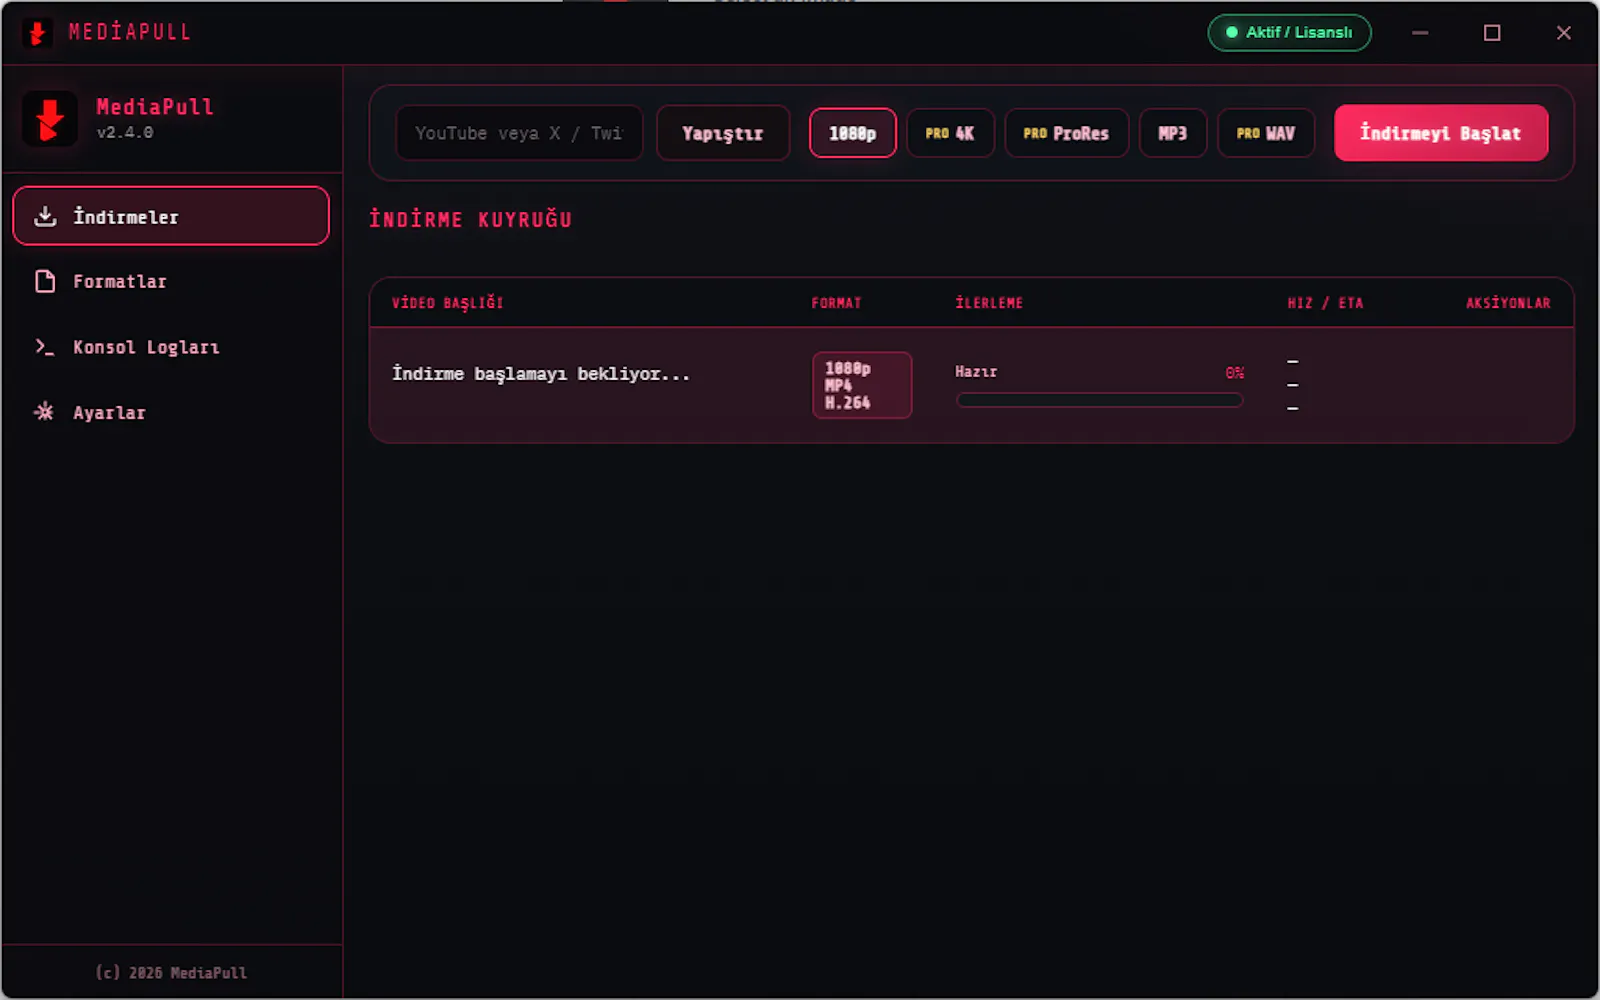Select the PRO WAV audio option

coord(1266,133)
